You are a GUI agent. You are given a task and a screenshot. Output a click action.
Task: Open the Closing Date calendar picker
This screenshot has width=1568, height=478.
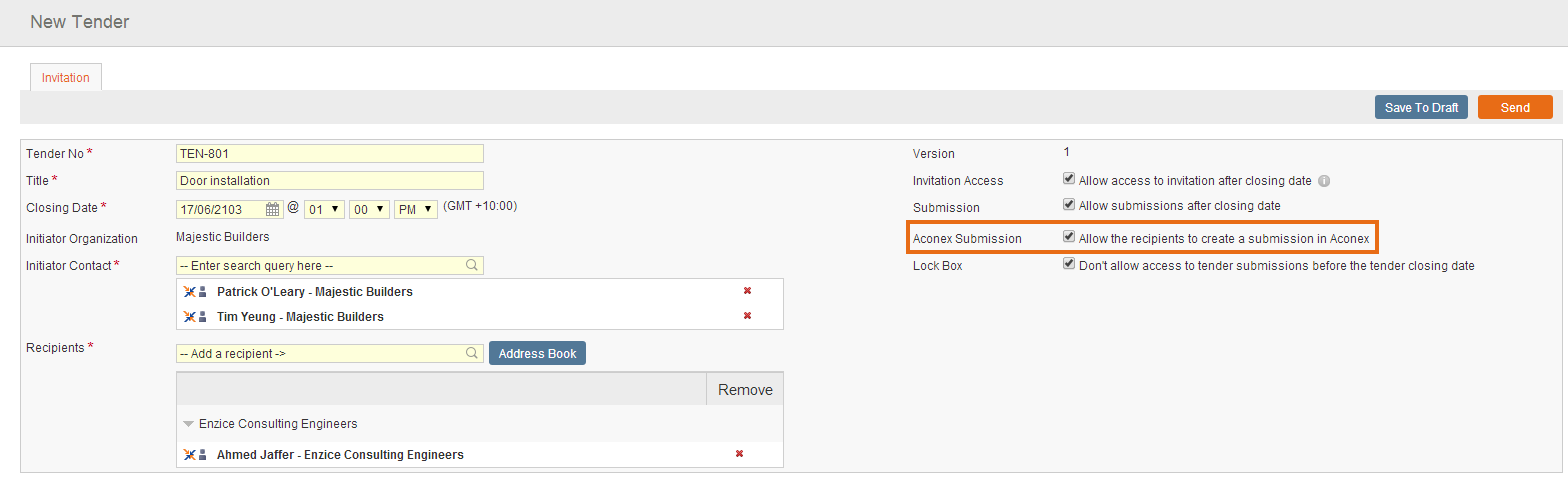(x=272, y=210)
